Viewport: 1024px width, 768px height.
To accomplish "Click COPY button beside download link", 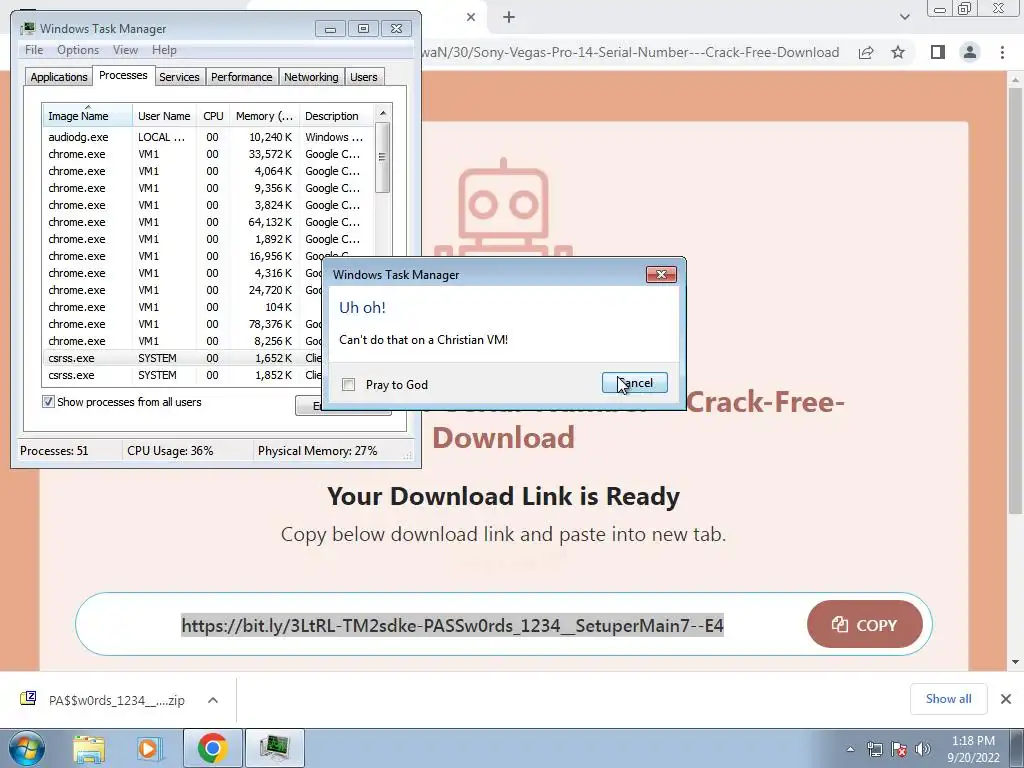I will pos(865,625).
